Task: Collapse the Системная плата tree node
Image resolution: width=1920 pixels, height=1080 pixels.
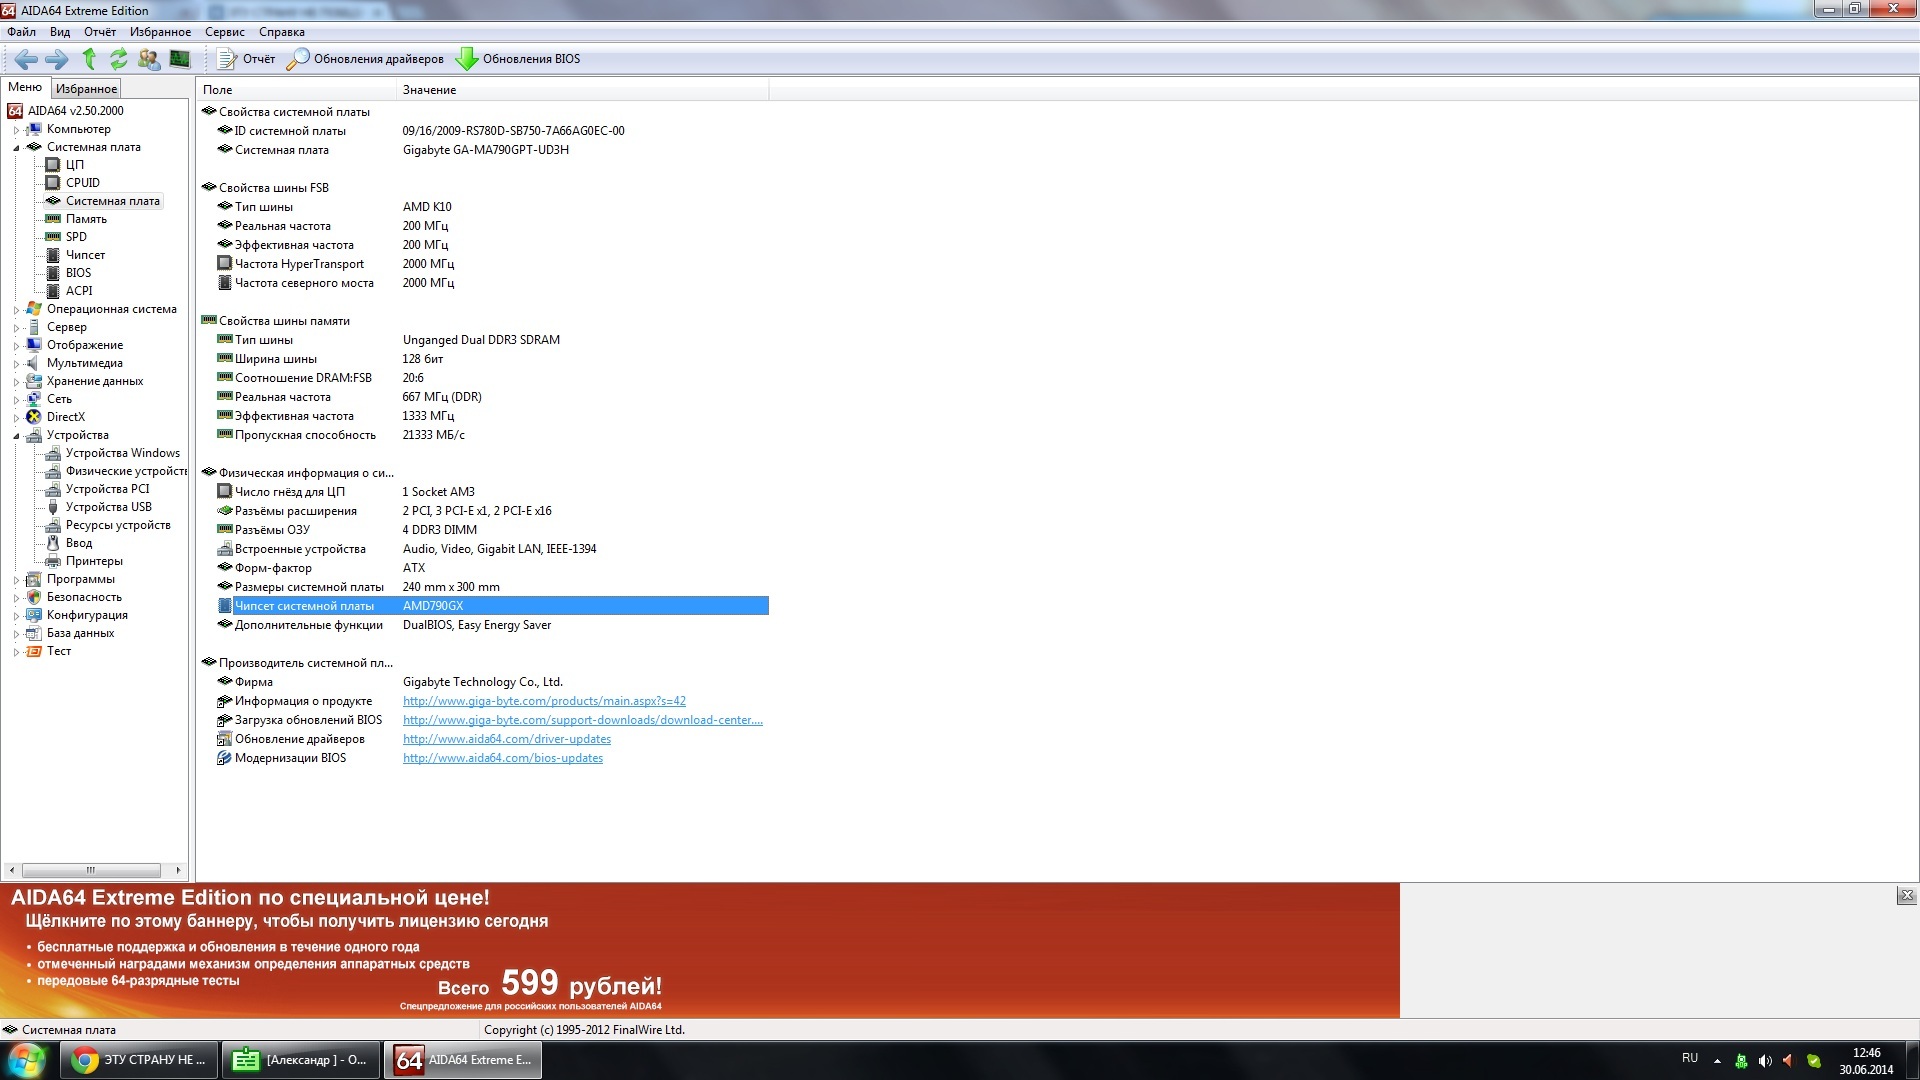Action: (x=16, y=148)
